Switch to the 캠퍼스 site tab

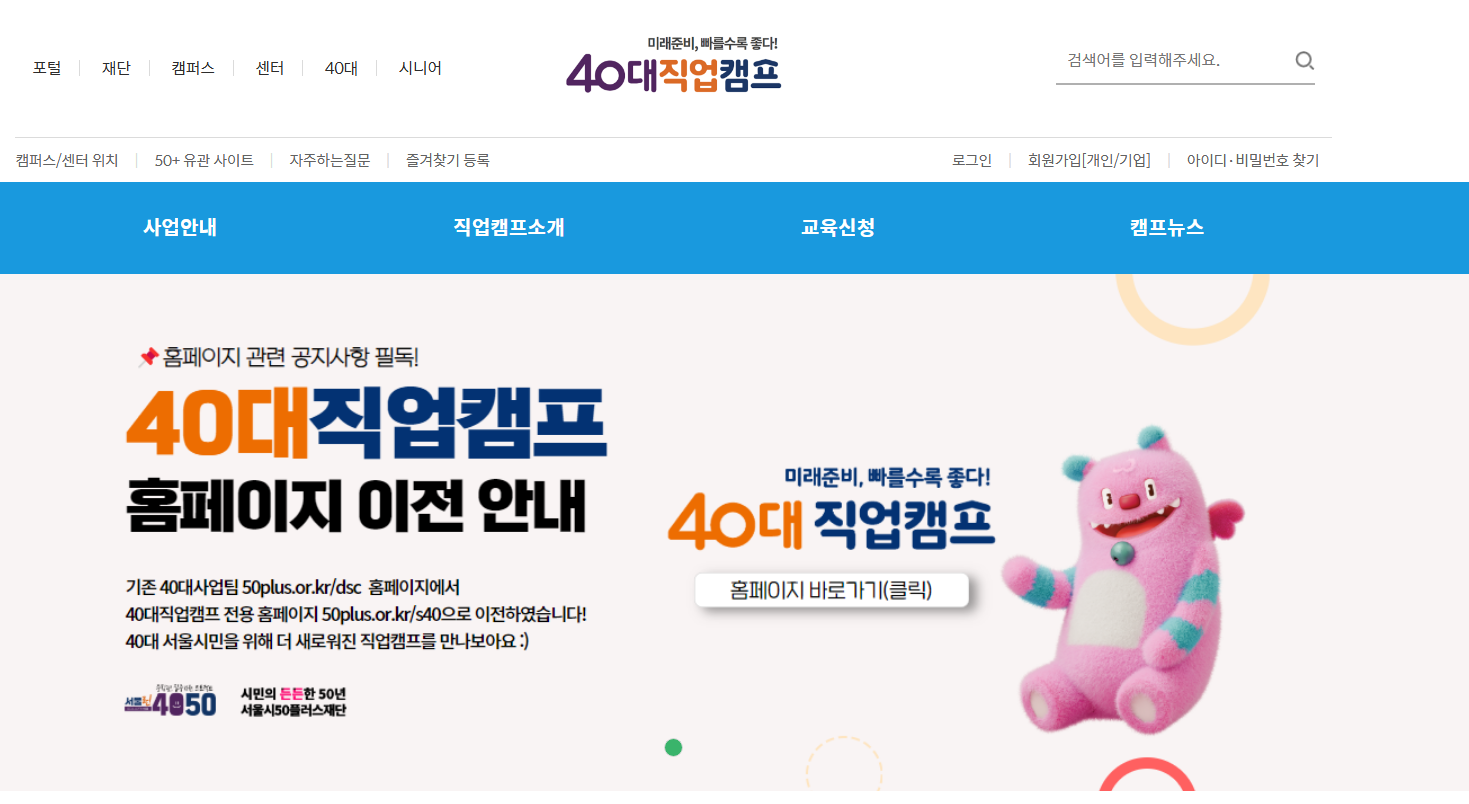(193, 68)
